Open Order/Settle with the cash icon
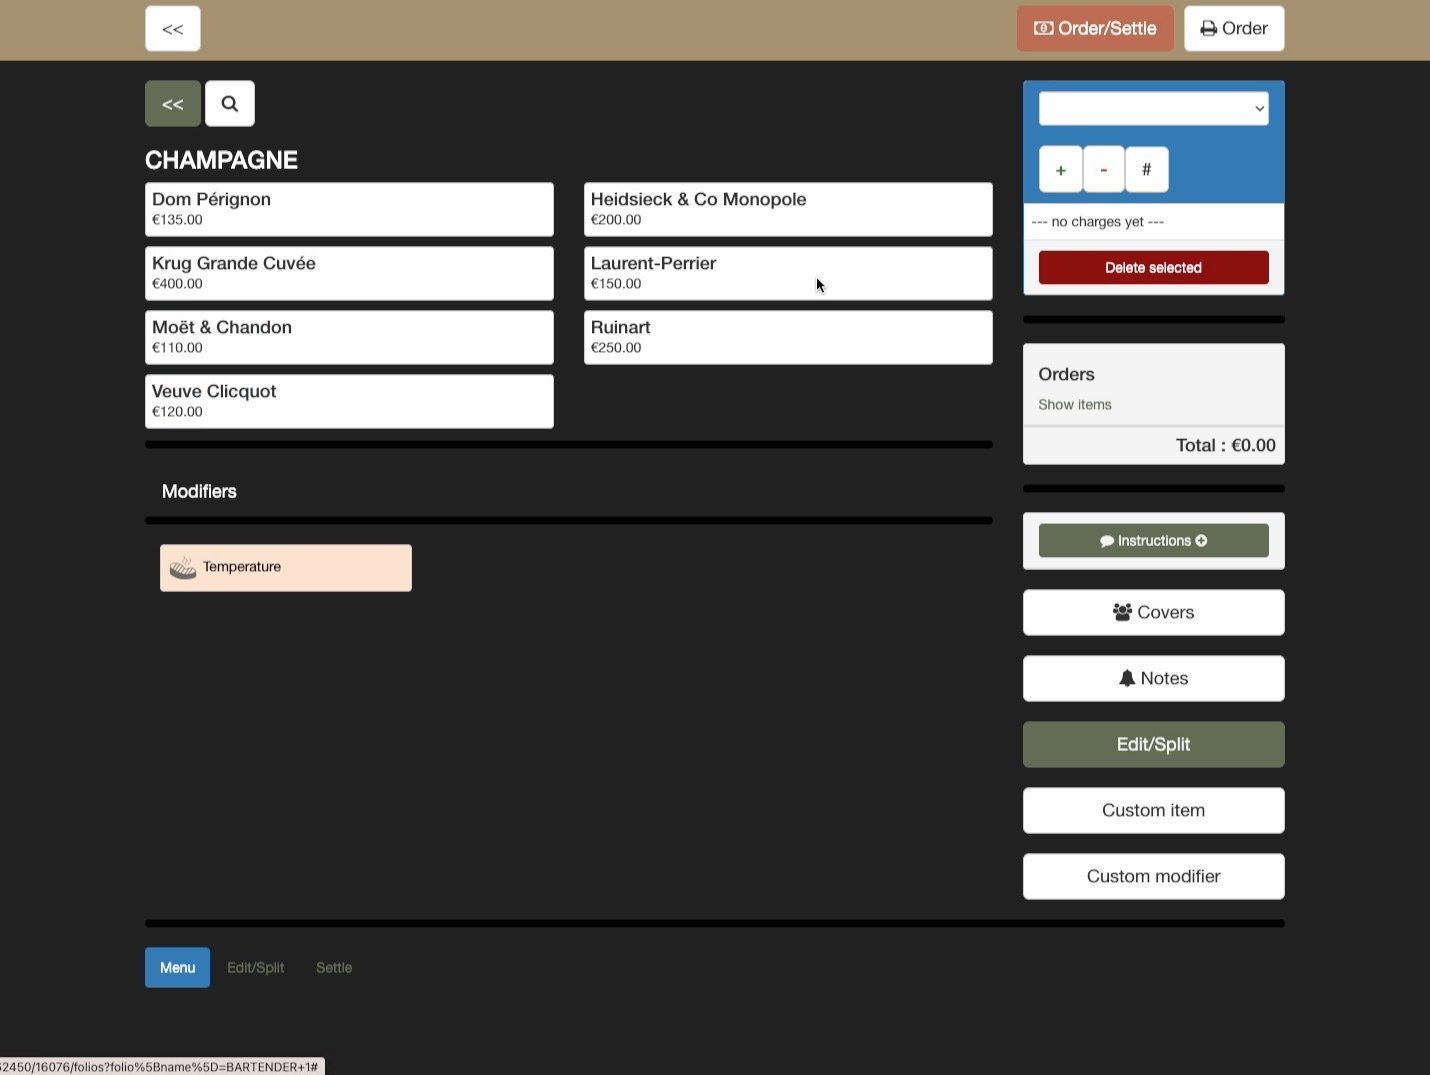 click(1095, 29)
